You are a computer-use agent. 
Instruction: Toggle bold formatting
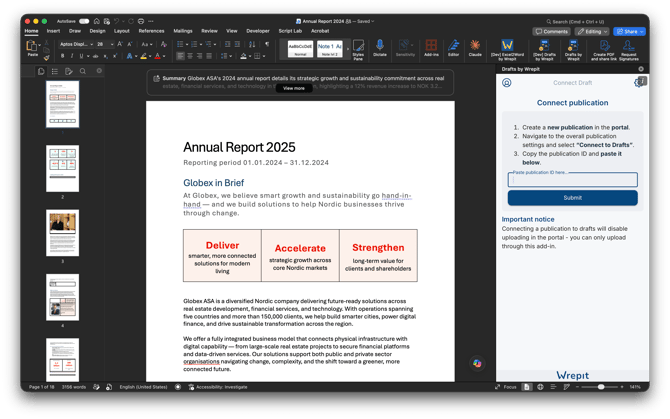62,56
